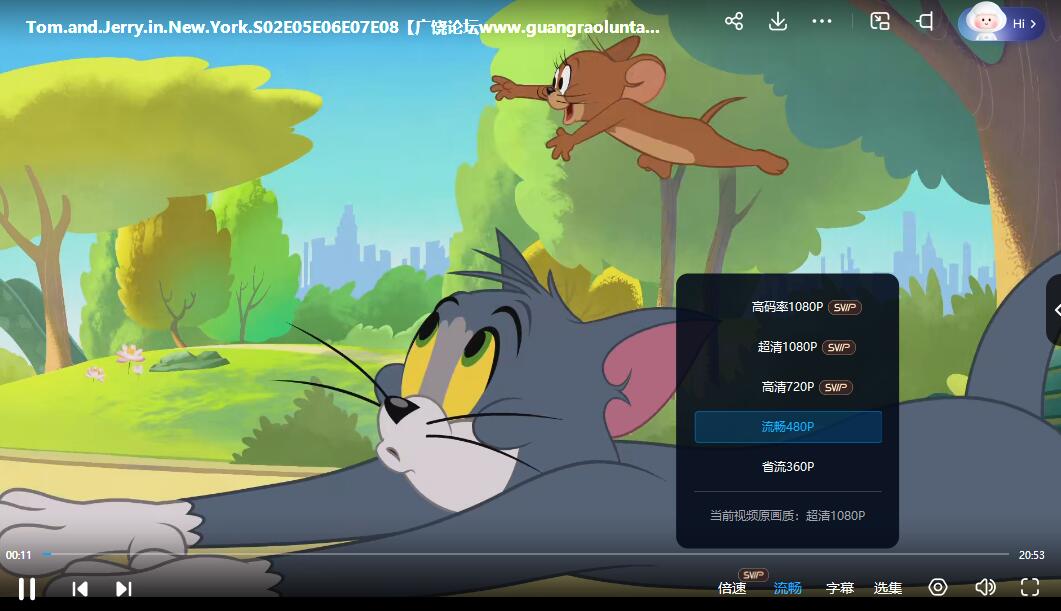Image resolution: width=1061 pixels, height=611 pixels.
Task: Enter fullscreen mode
Action: [1030, 587]
